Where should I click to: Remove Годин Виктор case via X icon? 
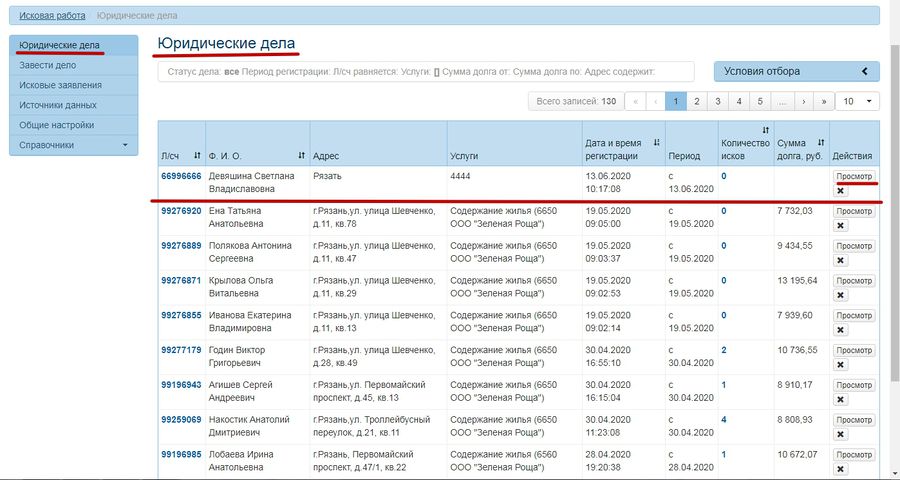pyautogui.click(x=840, y=365)
